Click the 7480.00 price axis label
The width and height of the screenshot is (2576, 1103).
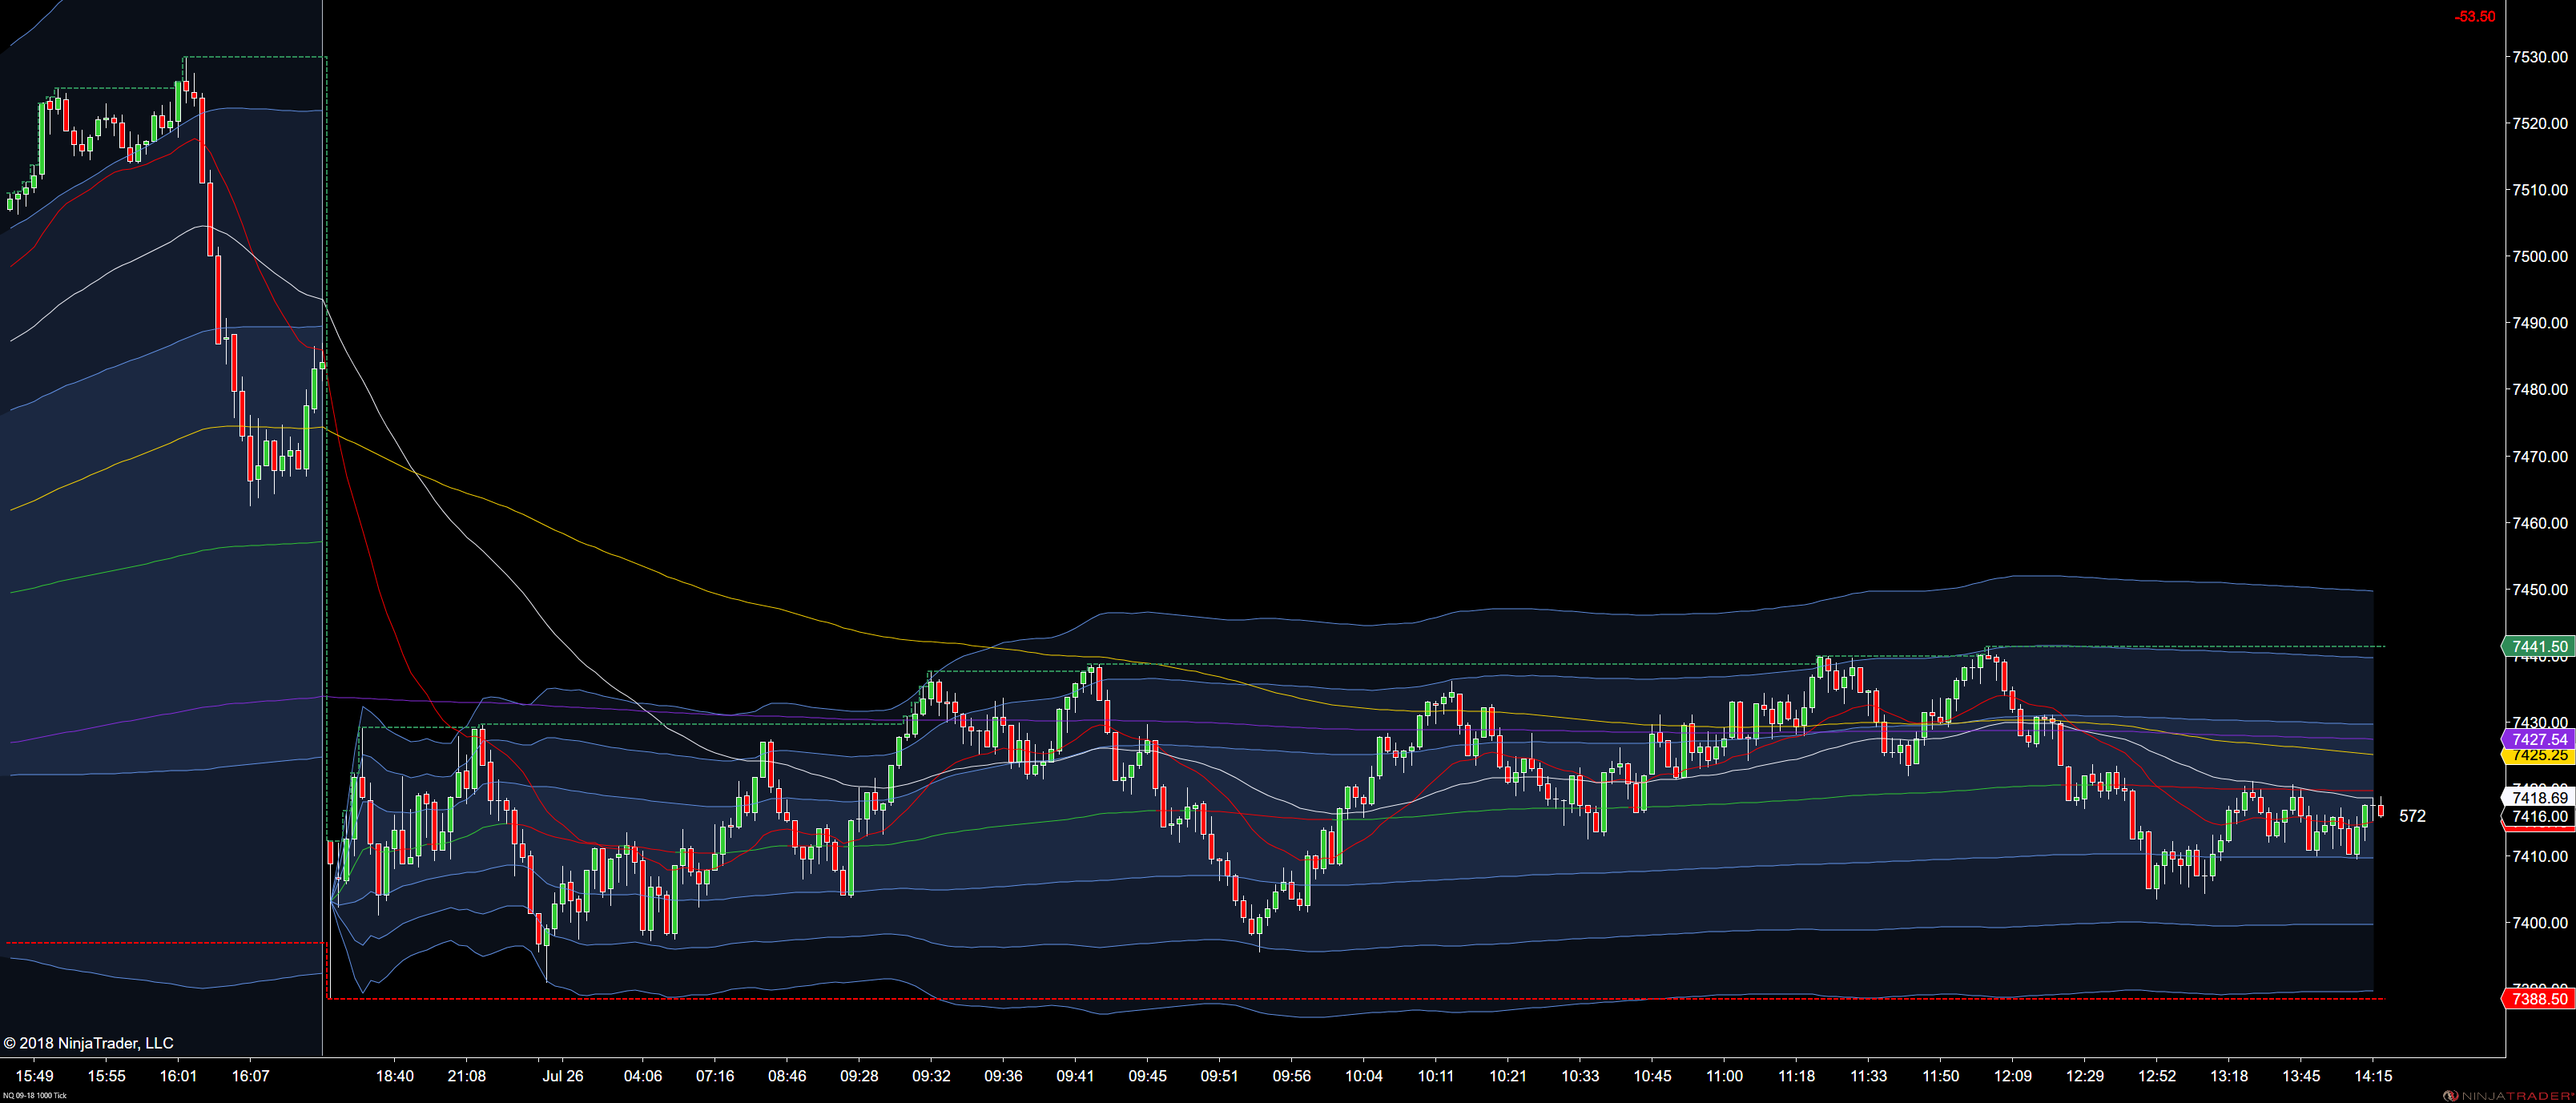2540,389
